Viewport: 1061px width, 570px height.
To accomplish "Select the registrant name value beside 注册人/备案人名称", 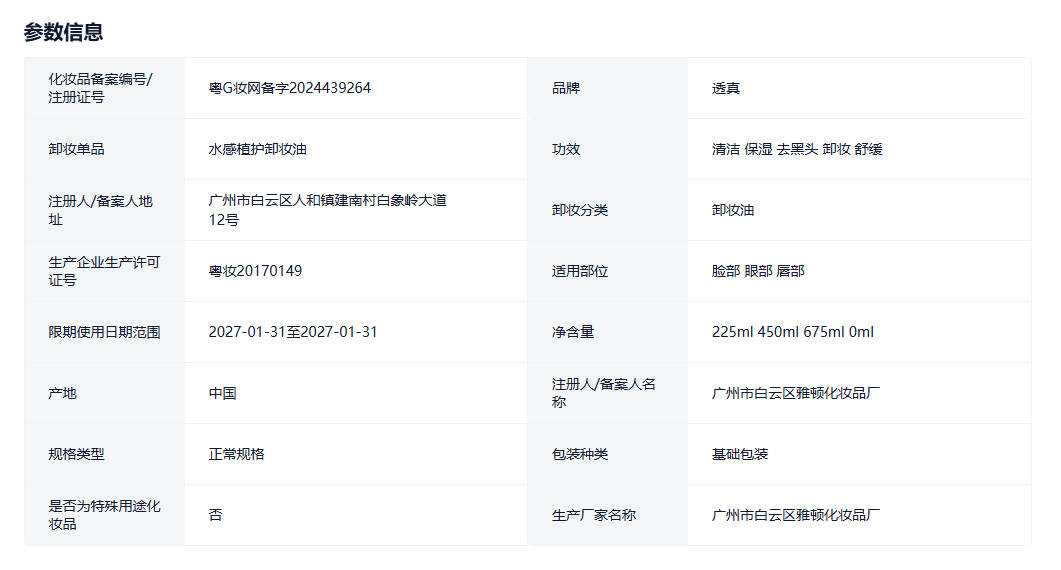I will click(796, 393).
